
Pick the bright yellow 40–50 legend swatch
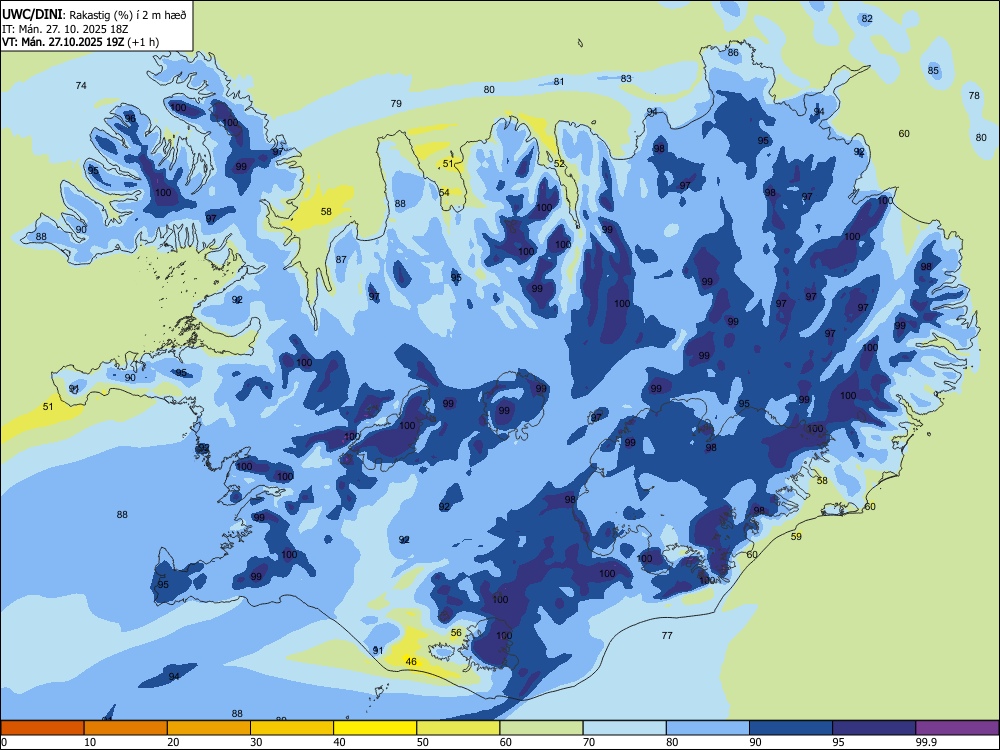(375, 728)
